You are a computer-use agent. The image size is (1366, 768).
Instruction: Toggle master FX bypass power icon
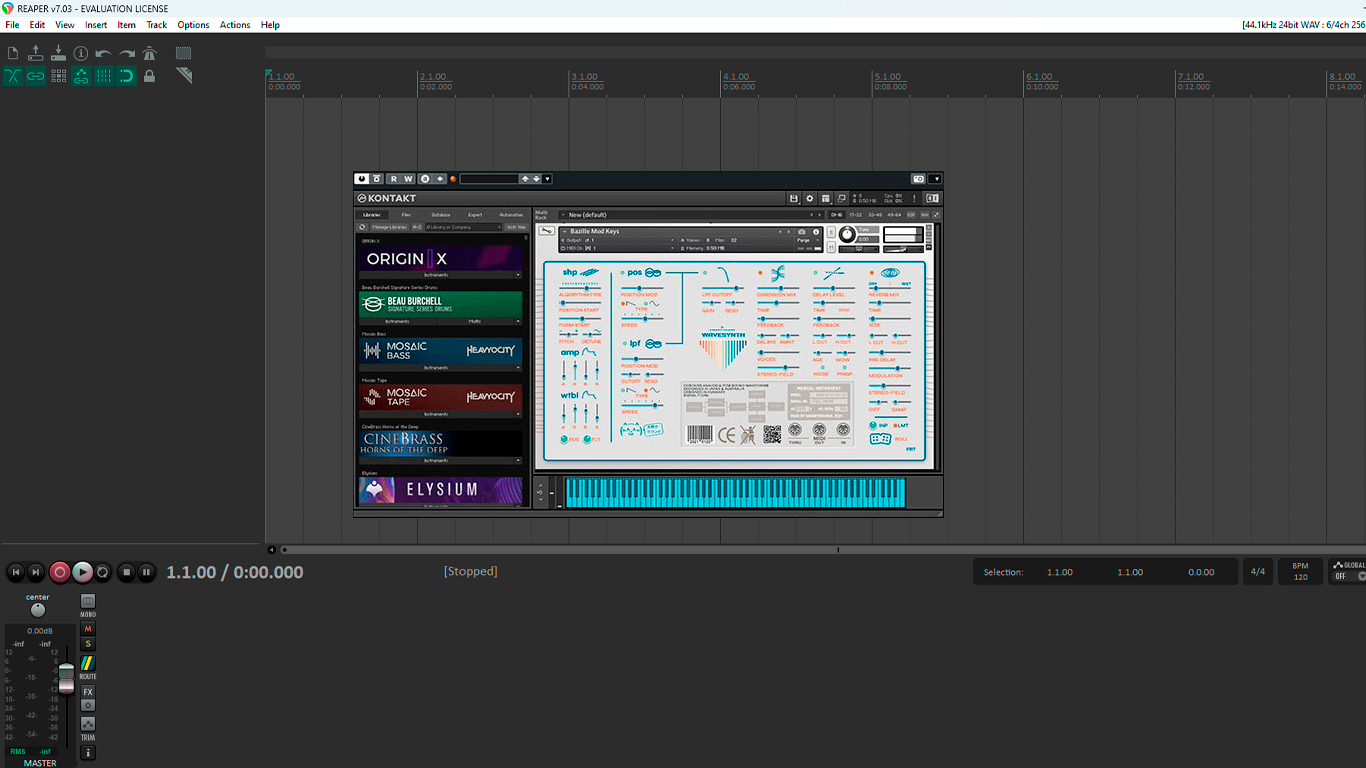[x=88, y=705]
